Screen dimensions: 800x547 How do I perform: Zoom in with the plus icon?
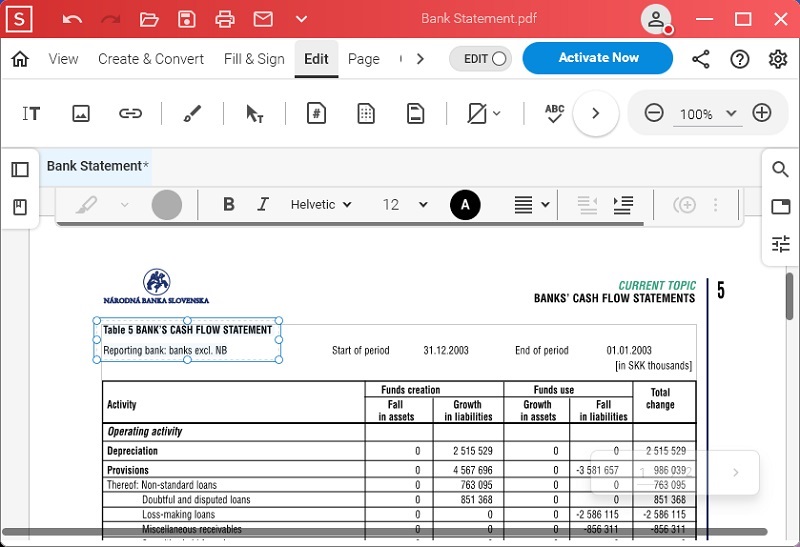click(x=762, y=113)
